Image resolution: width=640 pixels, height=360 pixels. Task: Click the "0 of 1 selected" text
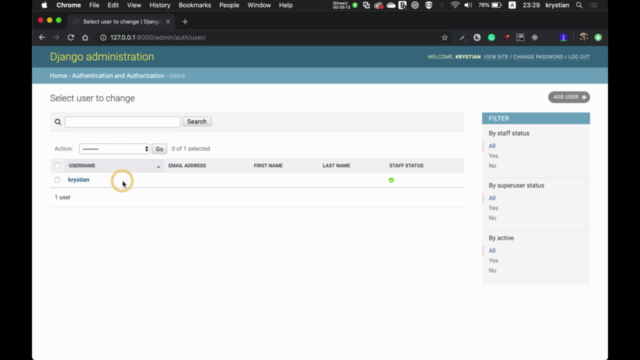tap(191, 149)
